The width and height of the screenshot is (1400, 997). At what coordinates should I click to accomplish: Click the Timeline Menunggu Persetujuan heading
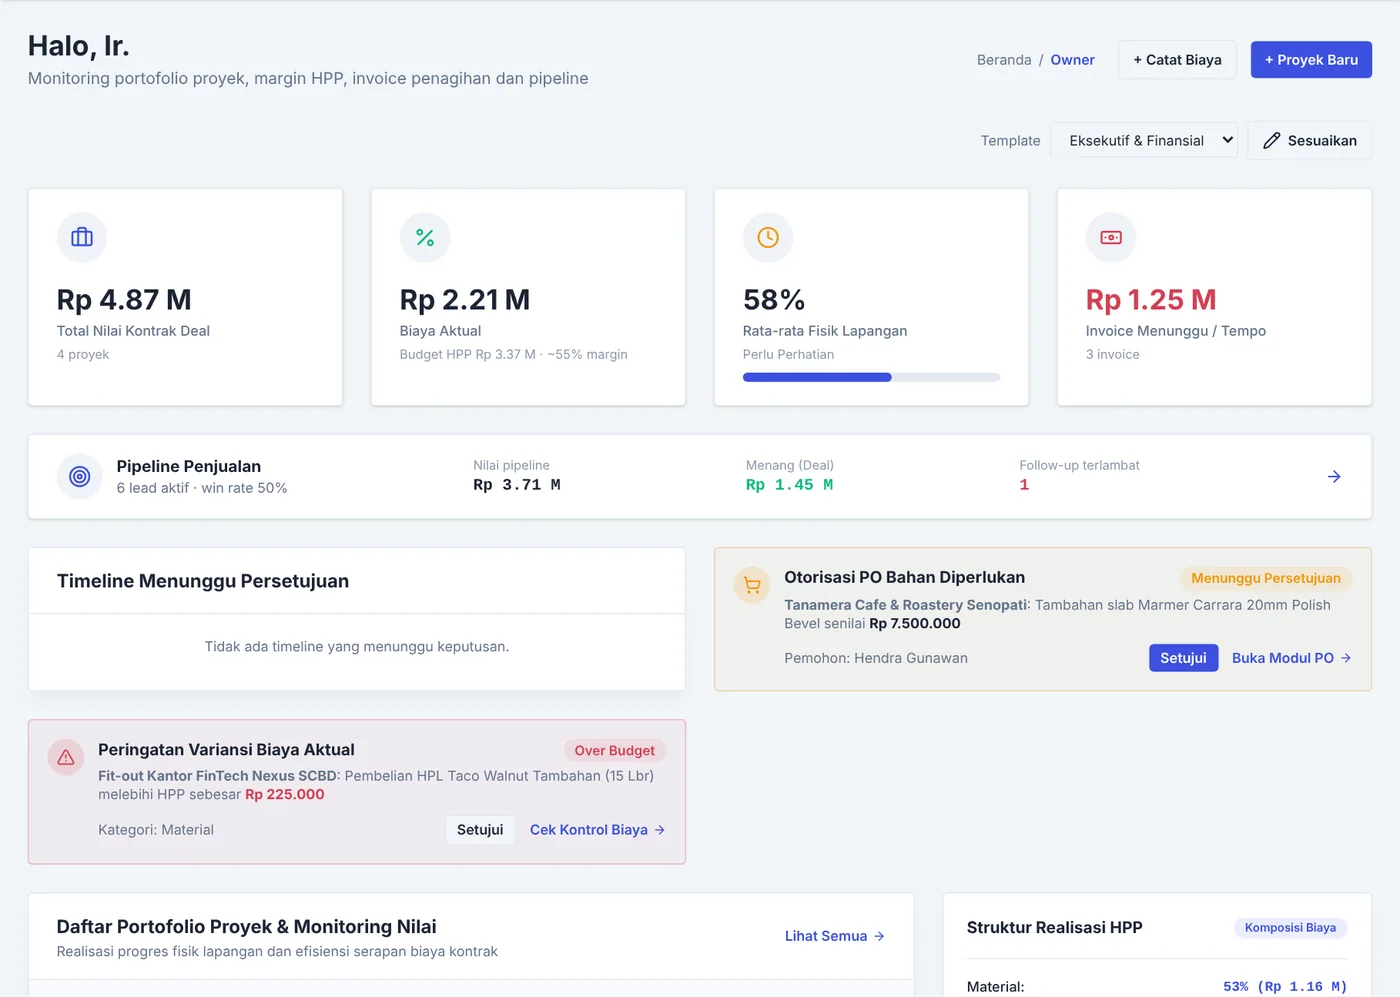point(203,581)
